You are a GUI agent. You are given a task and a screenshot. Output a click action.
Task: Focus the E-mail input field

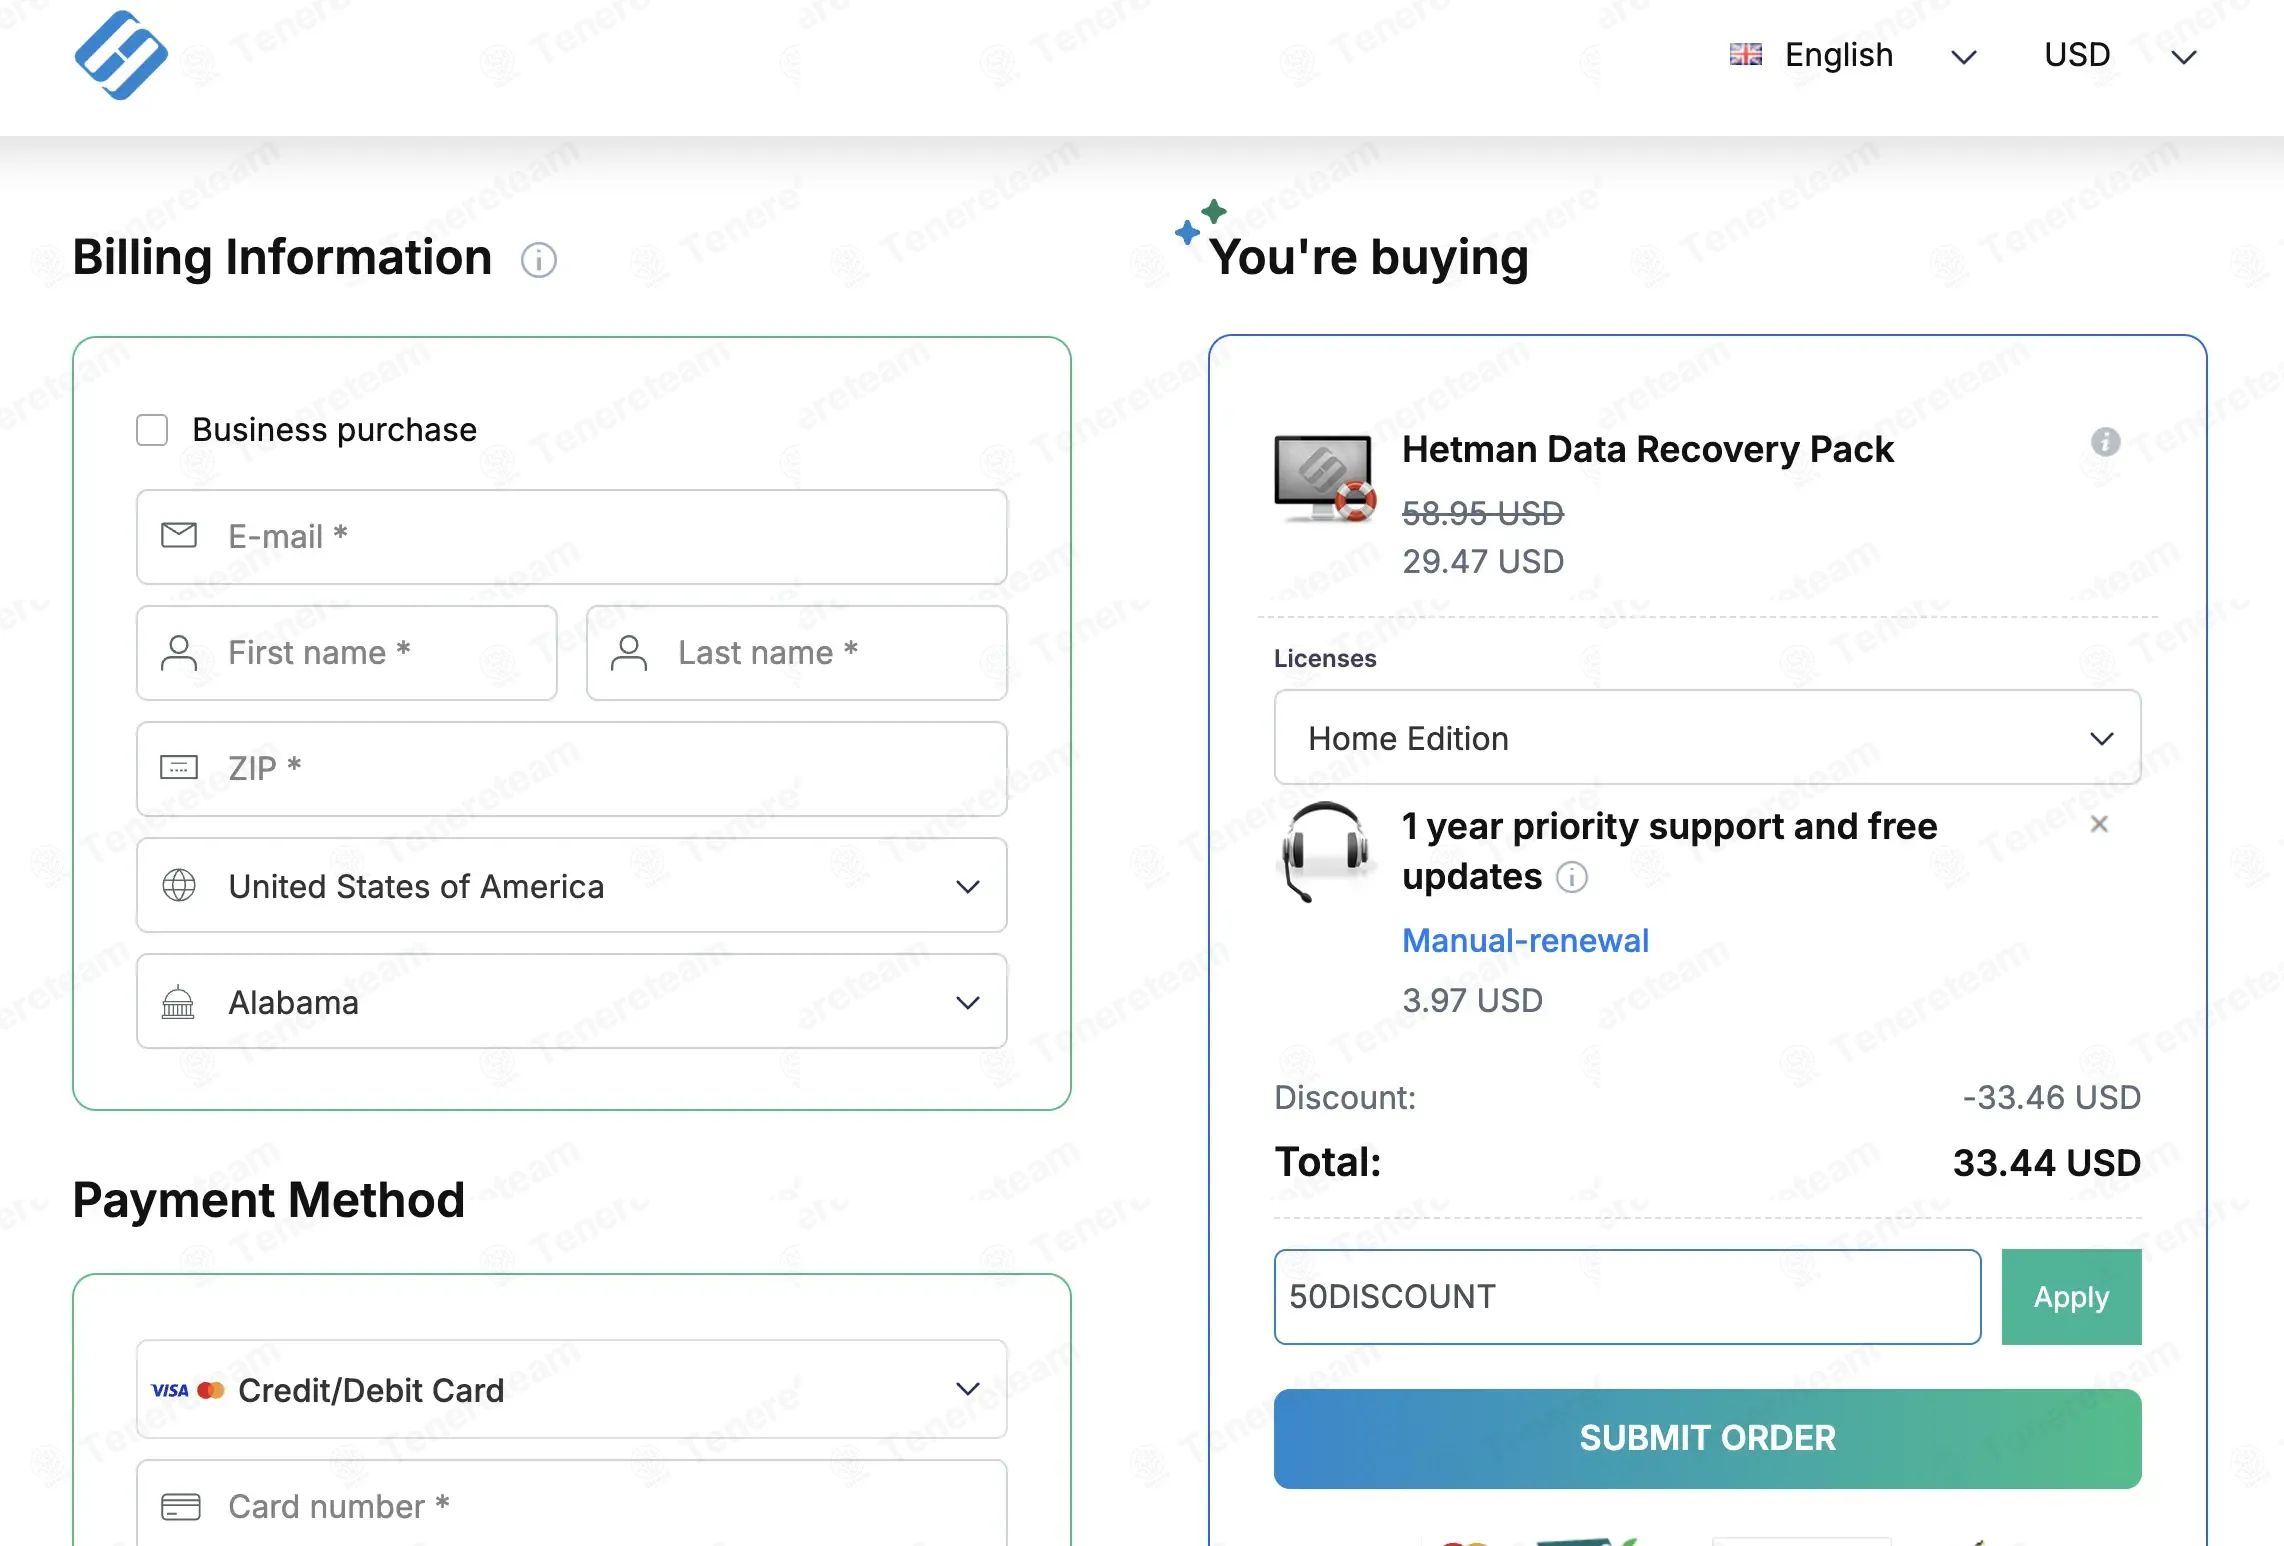572,537
